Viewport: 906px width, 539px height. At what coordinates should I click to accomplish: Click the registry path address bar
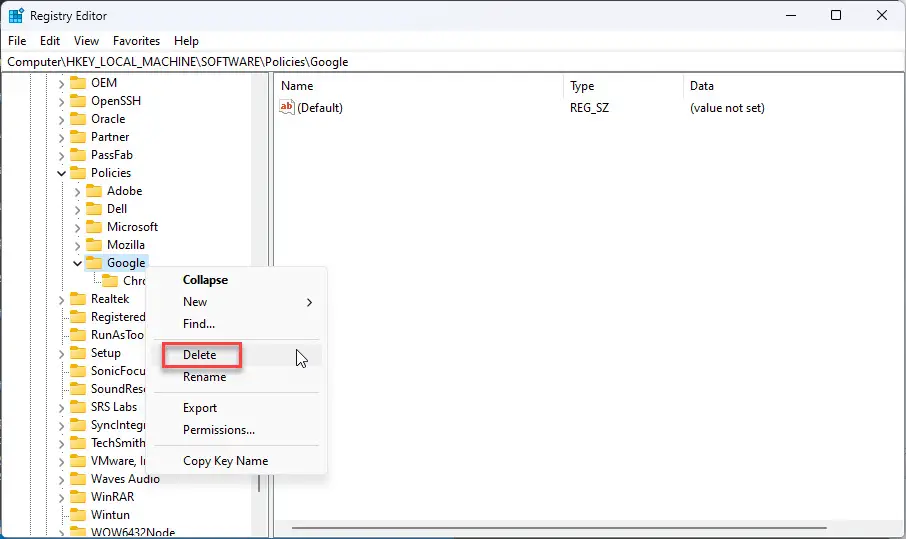tap(453, 62)
